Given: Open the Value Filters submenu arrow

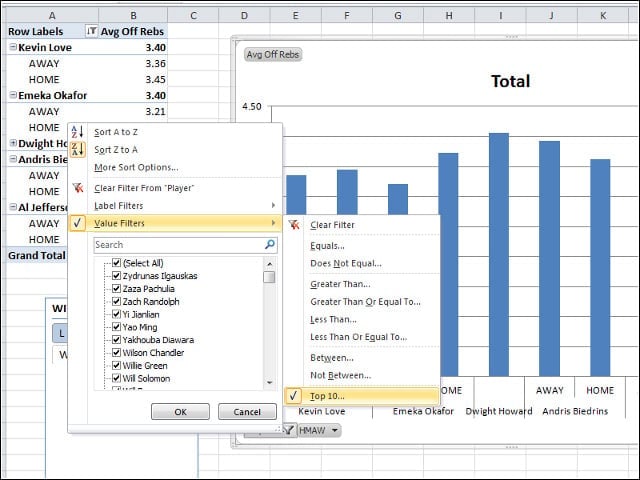Looking at the screenshot, I should click(x=273, y=223).
